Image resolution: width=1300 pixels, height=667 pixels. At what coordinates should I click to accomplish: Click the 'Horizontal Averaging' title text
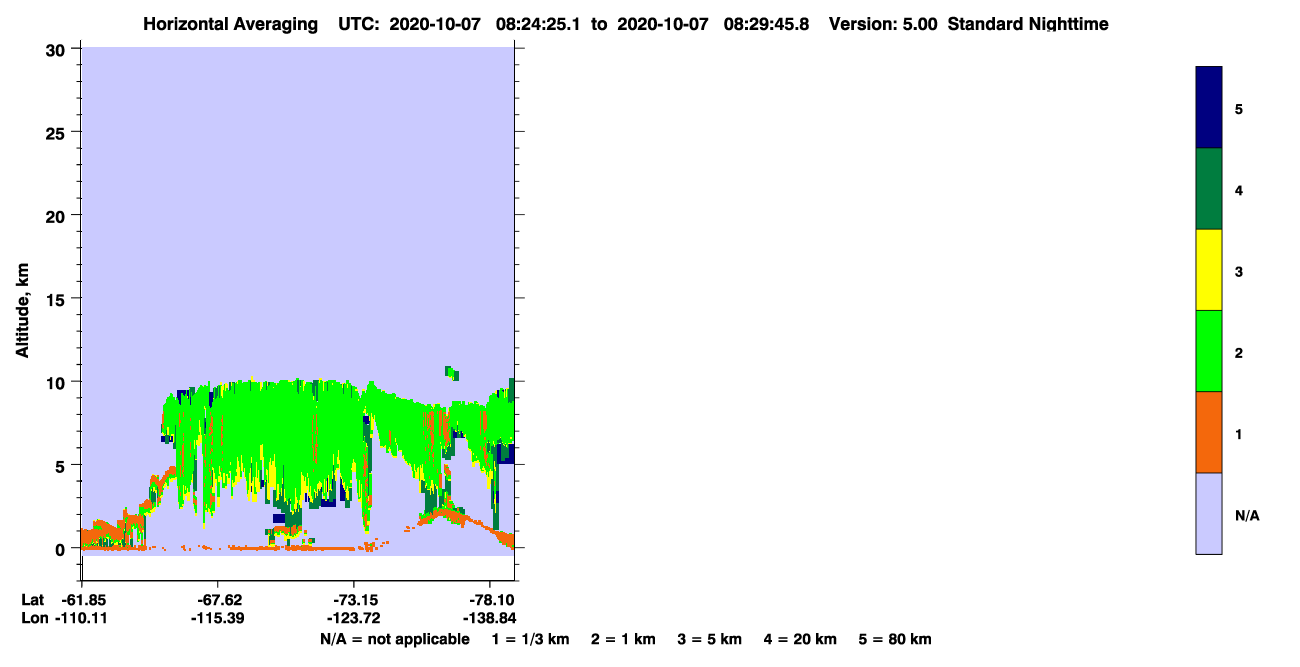229,24
